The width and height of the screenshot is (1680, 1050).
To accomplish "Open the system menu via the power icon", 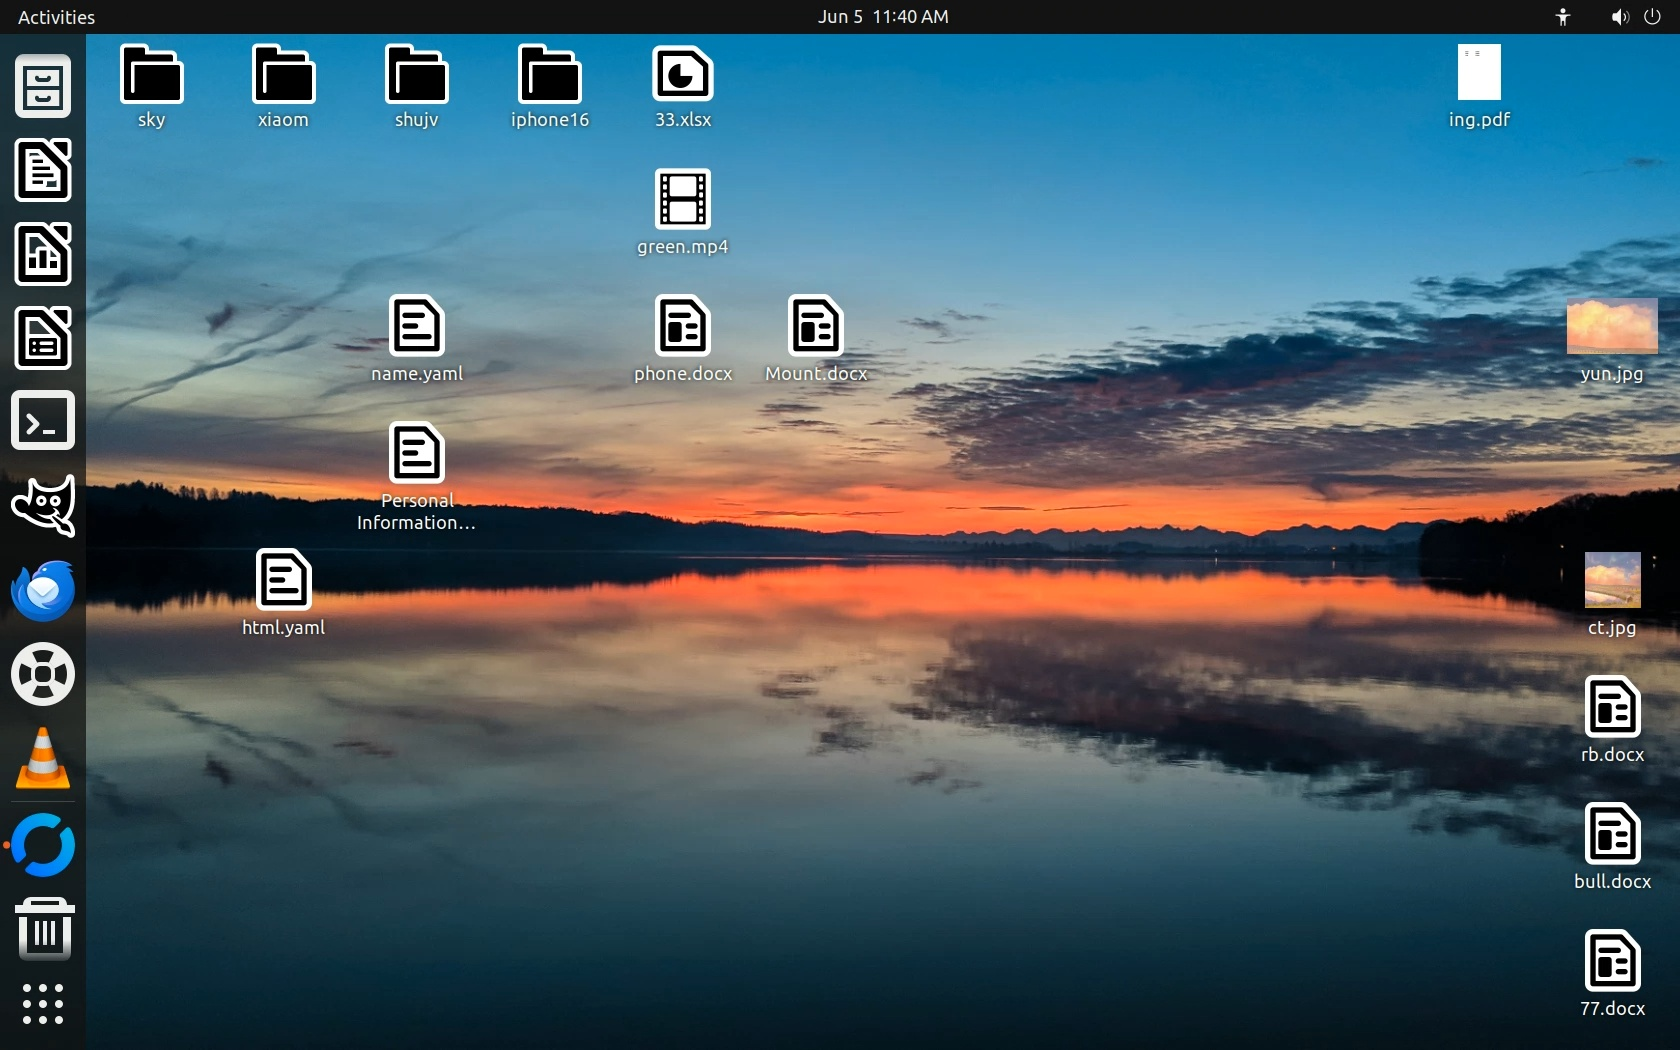I will point(1652,17).
